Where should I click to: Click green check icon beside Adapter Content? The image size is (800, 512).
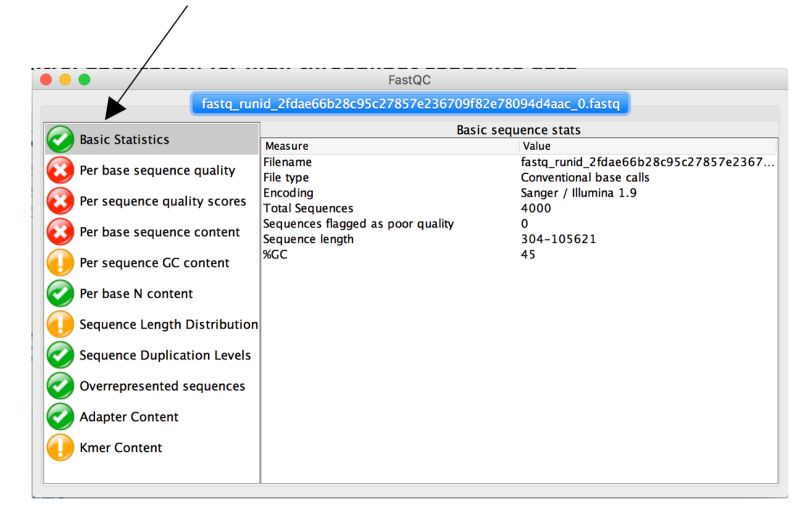60,417
